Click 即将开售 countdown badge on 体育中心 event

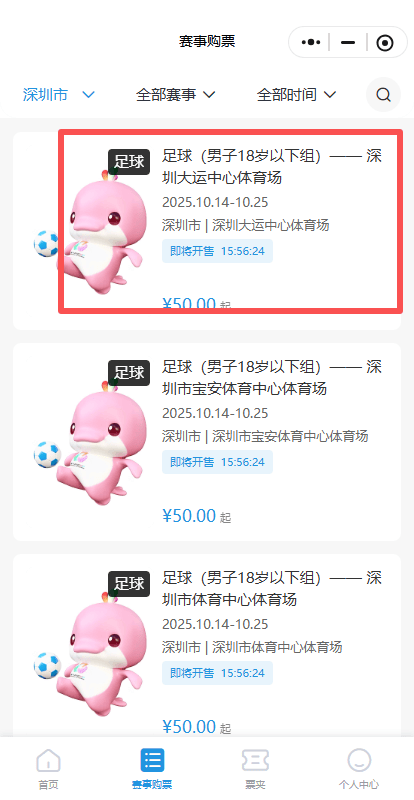[x=217, y=673]
